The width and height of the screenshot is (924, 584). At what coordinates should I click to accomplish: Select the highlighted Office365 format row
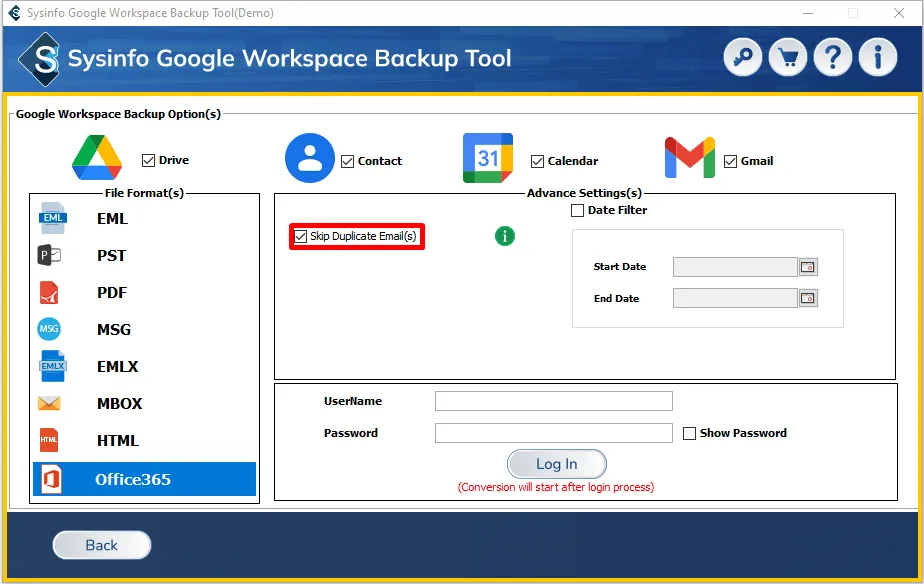pyautogui.click(x=144, y=479)
